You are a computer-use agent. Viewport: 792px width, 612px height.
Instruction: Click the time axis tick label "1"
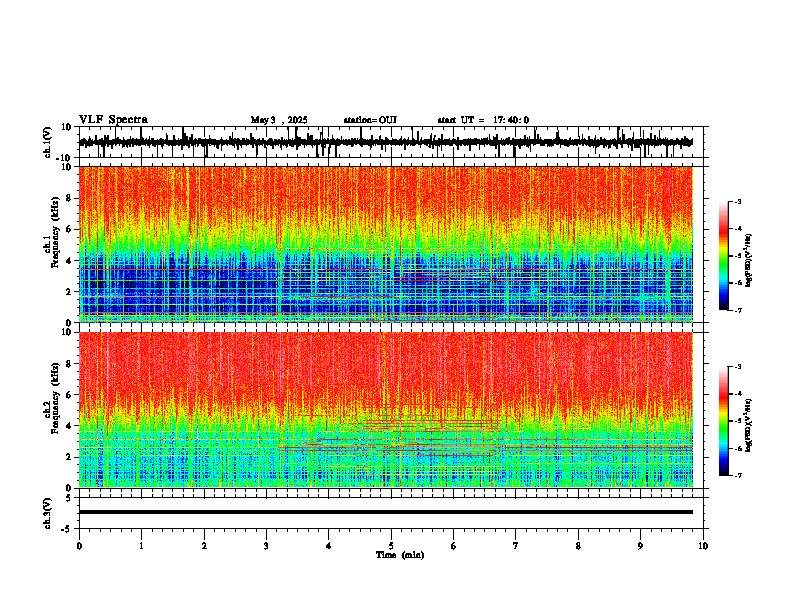point(141,546)
